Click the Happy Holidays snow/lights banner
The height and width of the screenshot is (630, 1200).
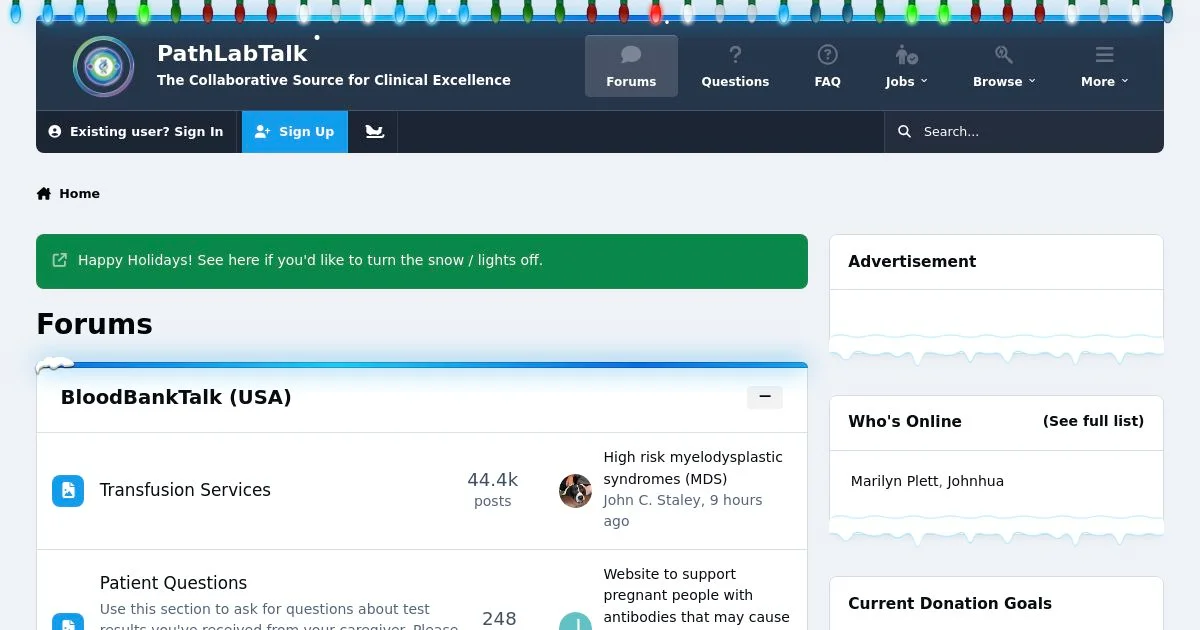click(310, 260)
